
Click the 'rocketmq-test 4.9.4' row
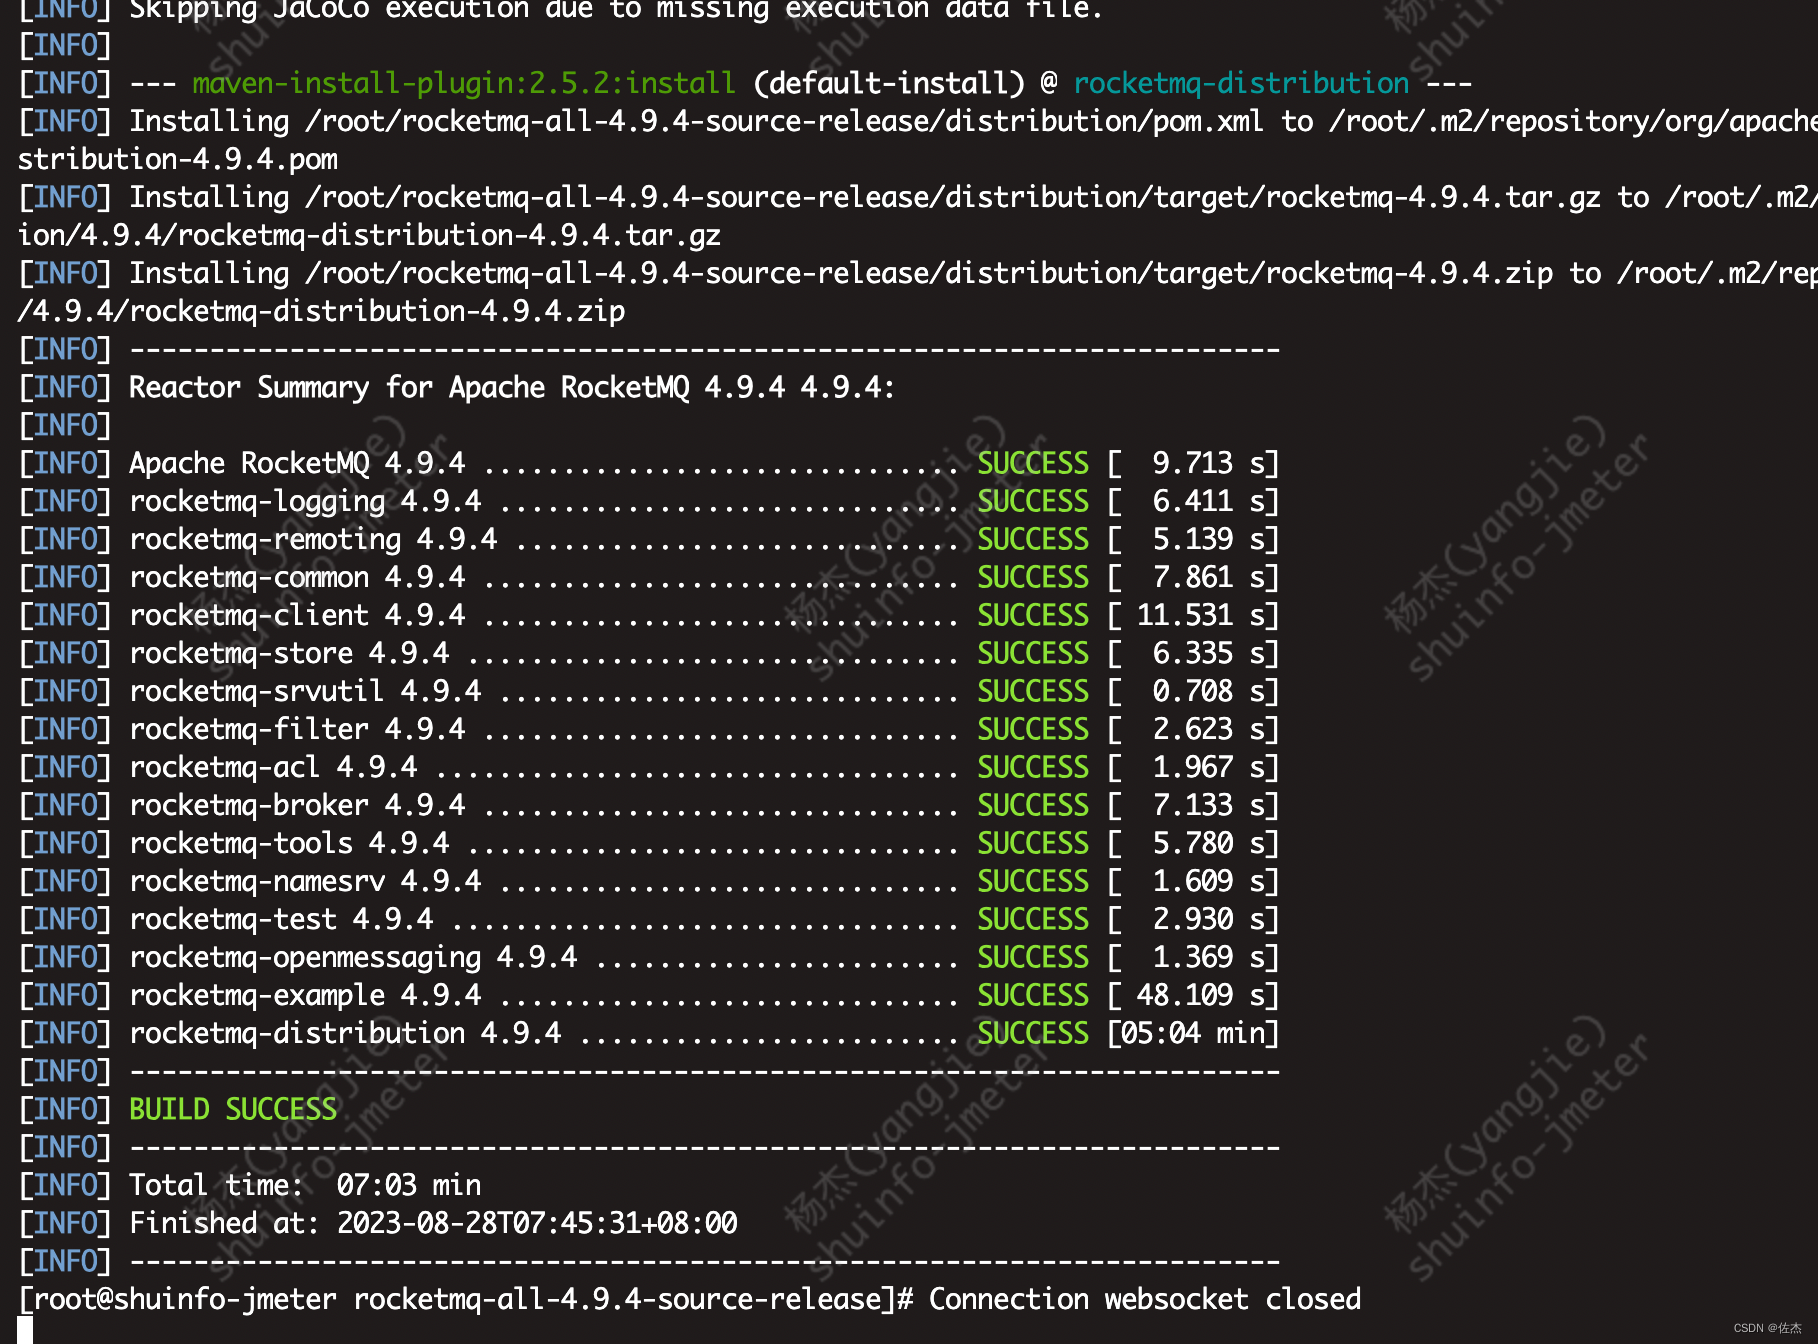tap(650, 919)
